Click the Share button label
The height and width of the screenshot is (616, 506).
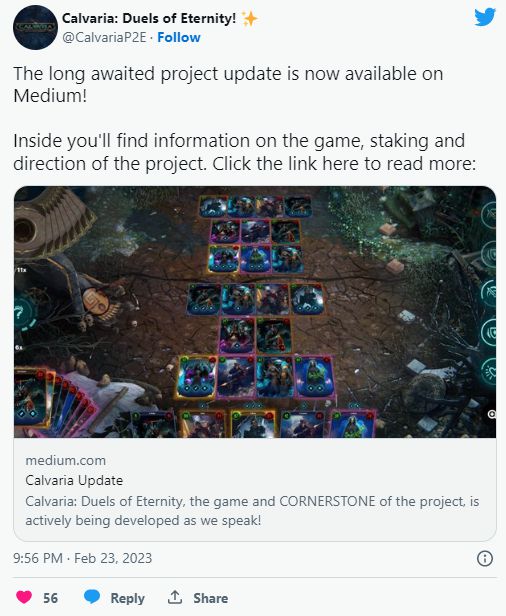(x=211, y=598)
